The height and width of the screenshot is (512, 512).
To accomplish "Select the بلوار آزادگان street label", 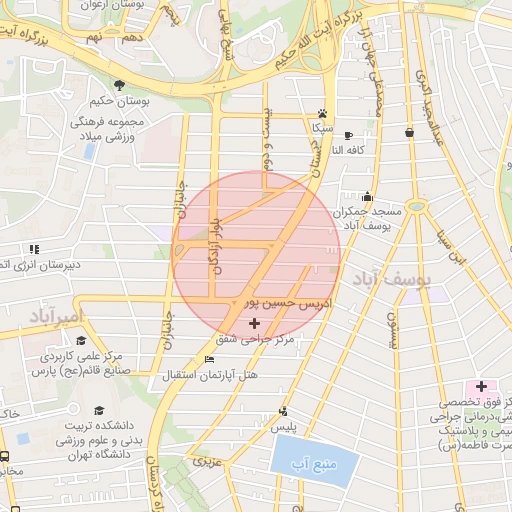I will pos(217,246).
